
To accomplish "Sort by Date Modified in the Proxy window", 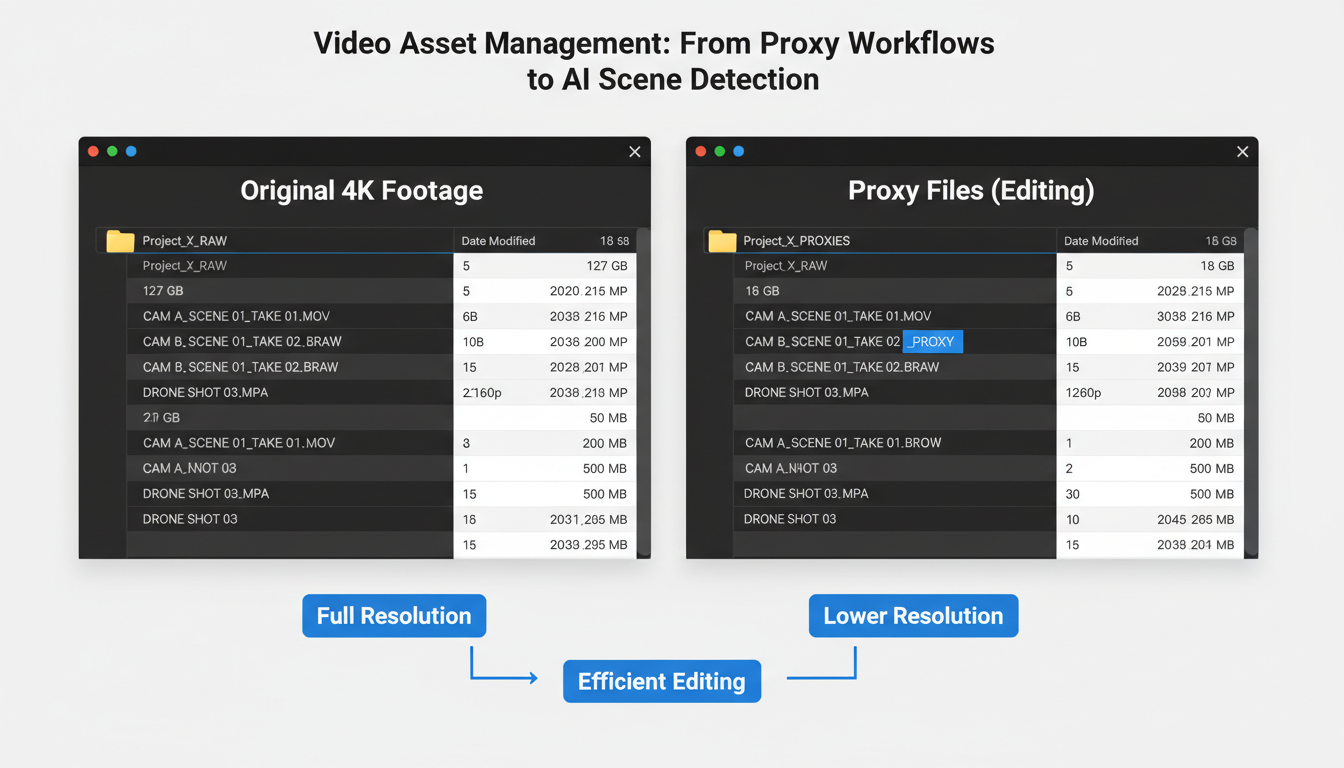I will [x=1100, y=241].
